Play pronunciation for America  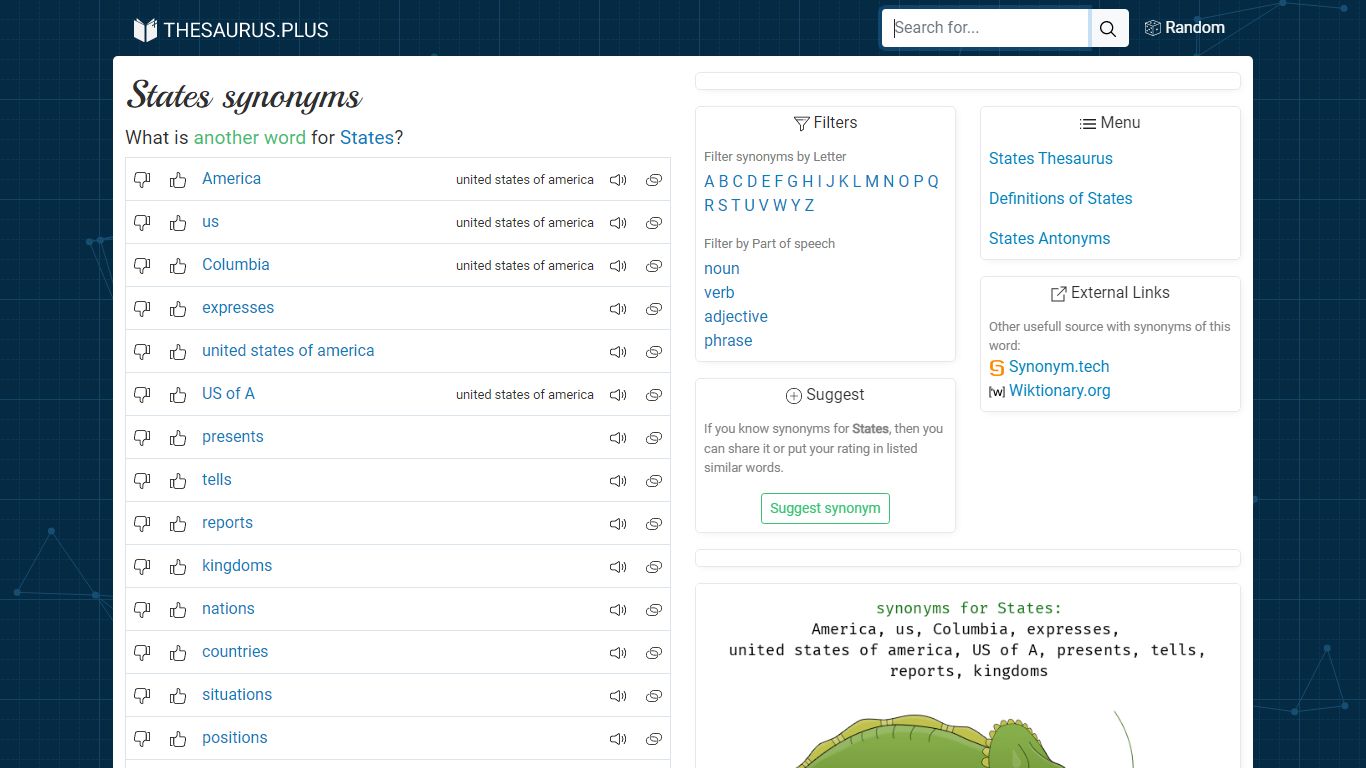(x=618, y=180)
